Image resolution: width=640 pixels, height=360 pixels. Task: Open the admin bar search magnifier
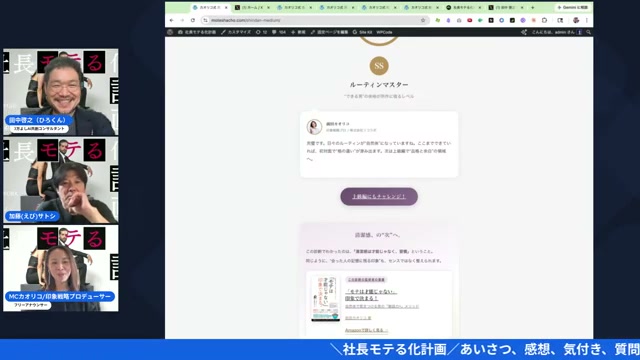tap(588, 32)
